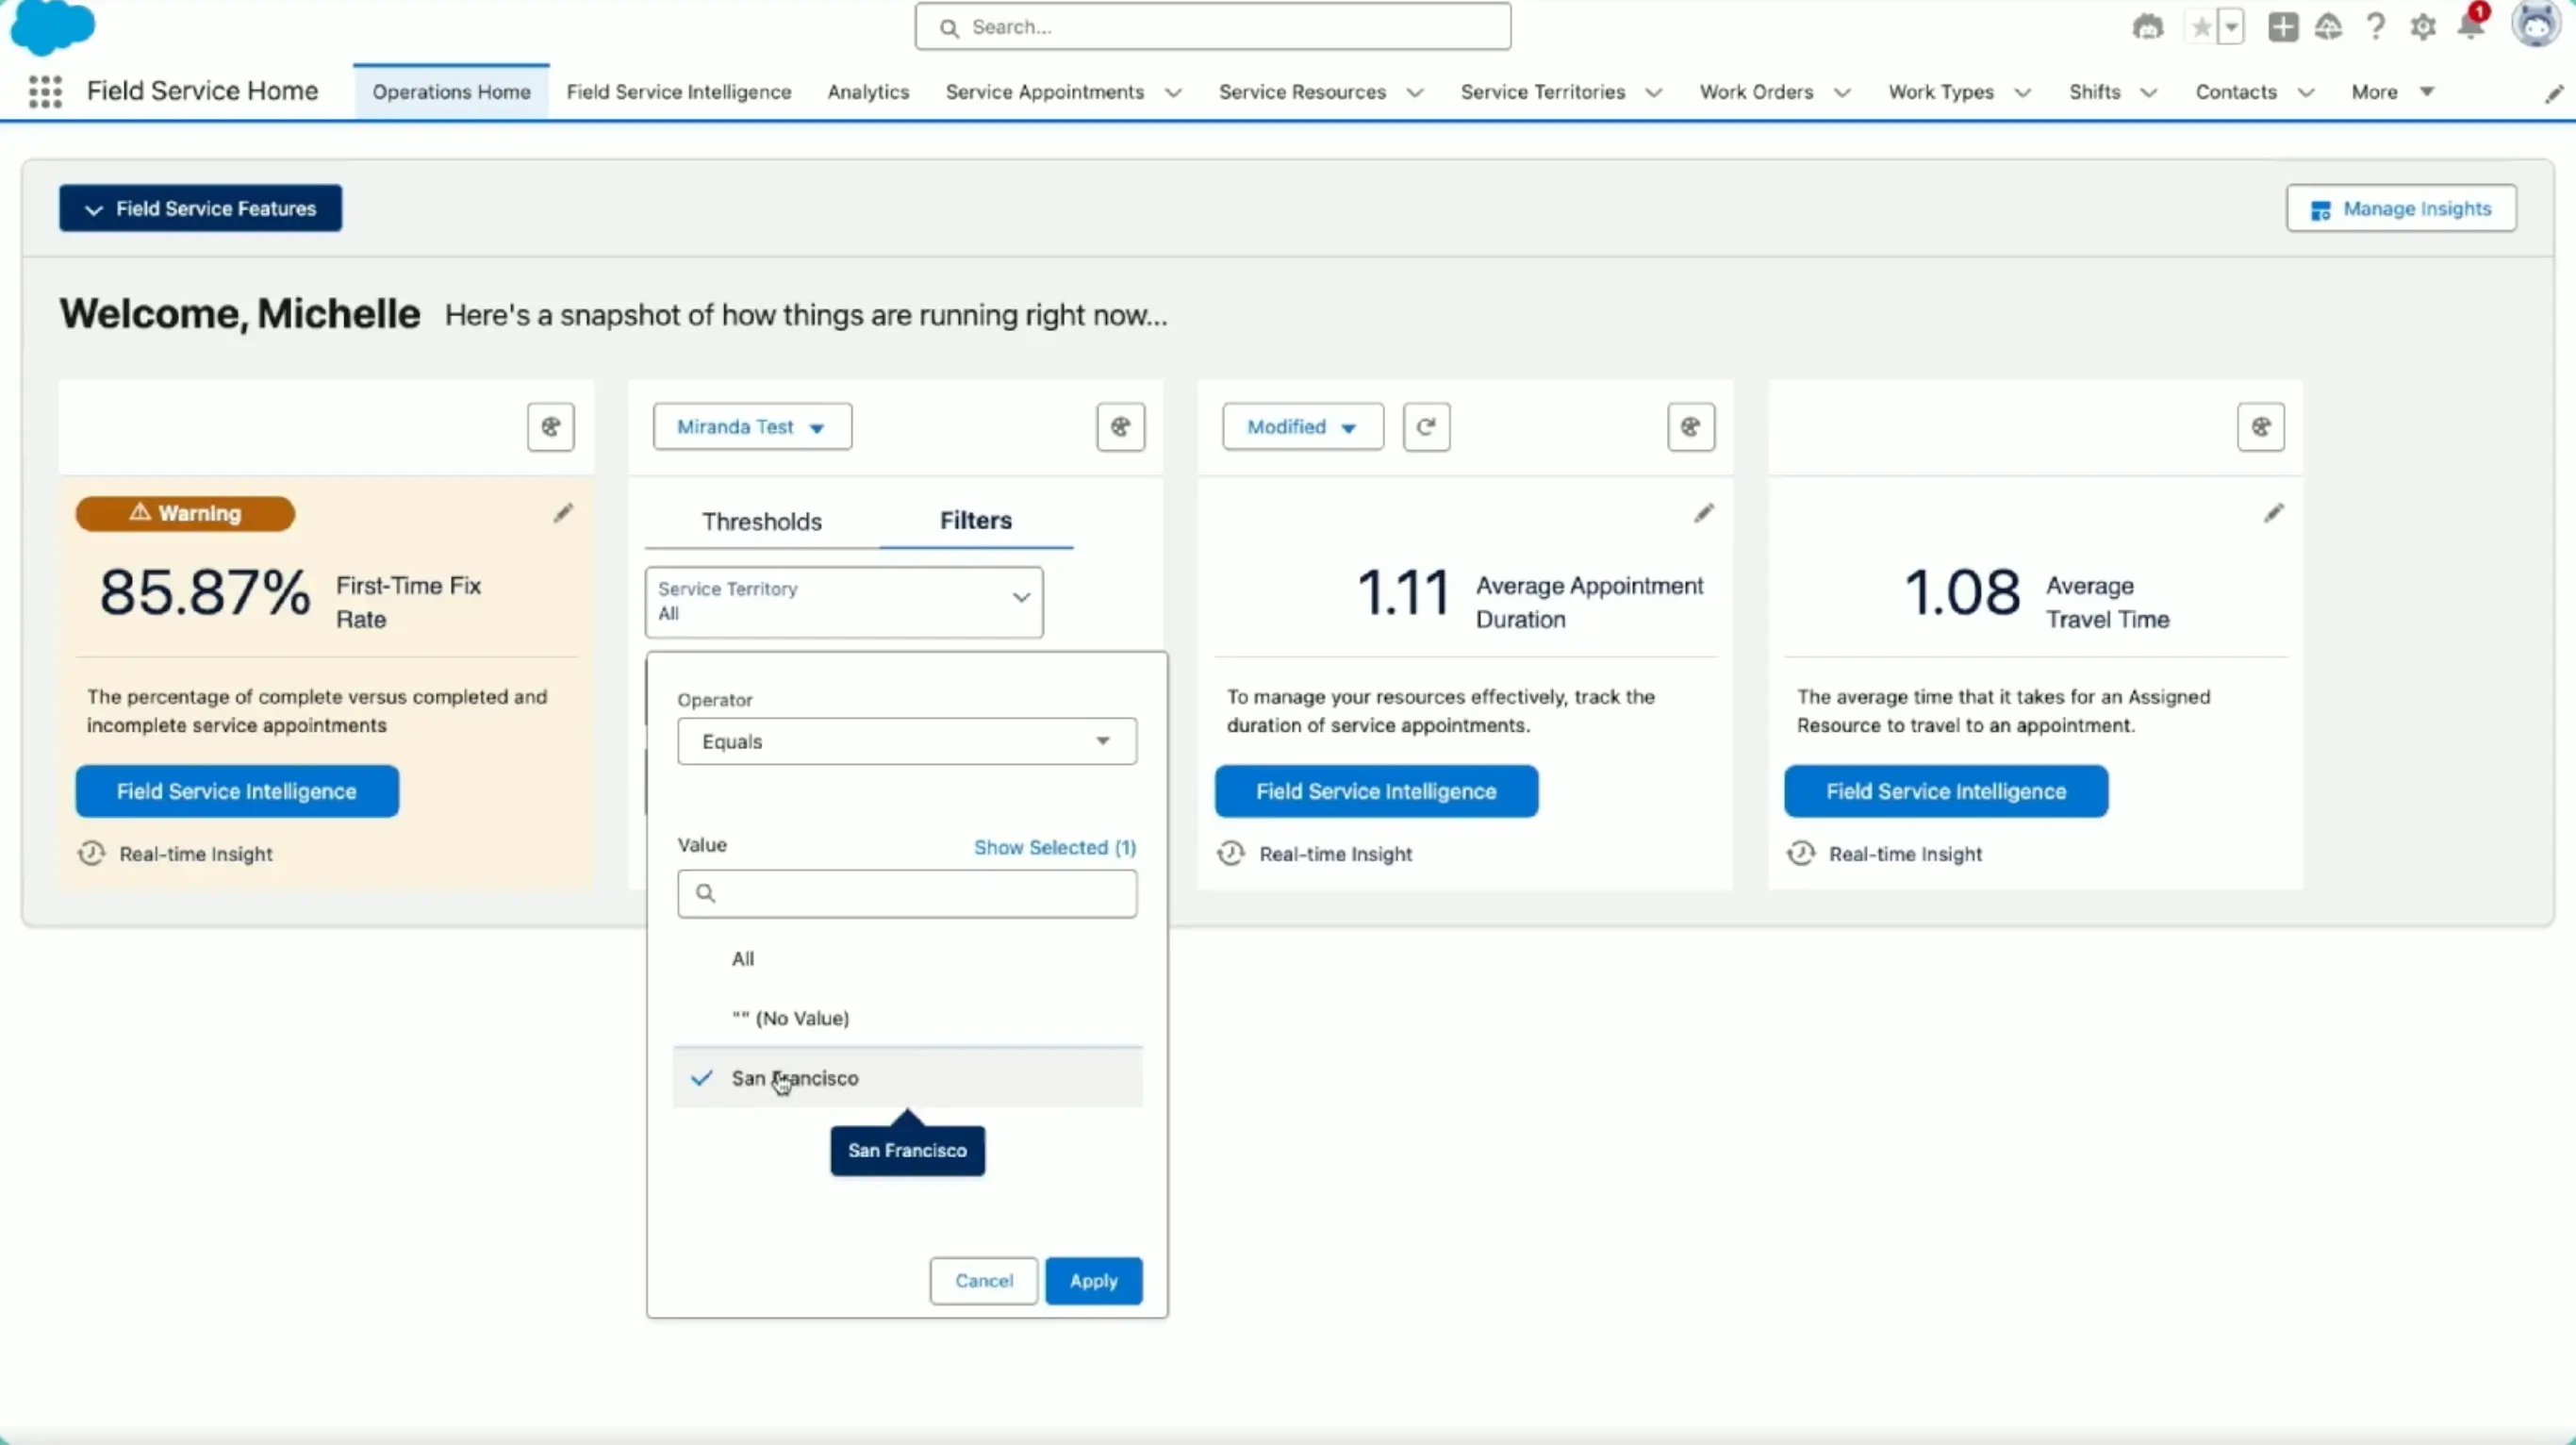Click Real-time Insight clock icon on First-Time Fix card
The height and width of the screenshot is (1445, 2576).
(x=91, y=853)
